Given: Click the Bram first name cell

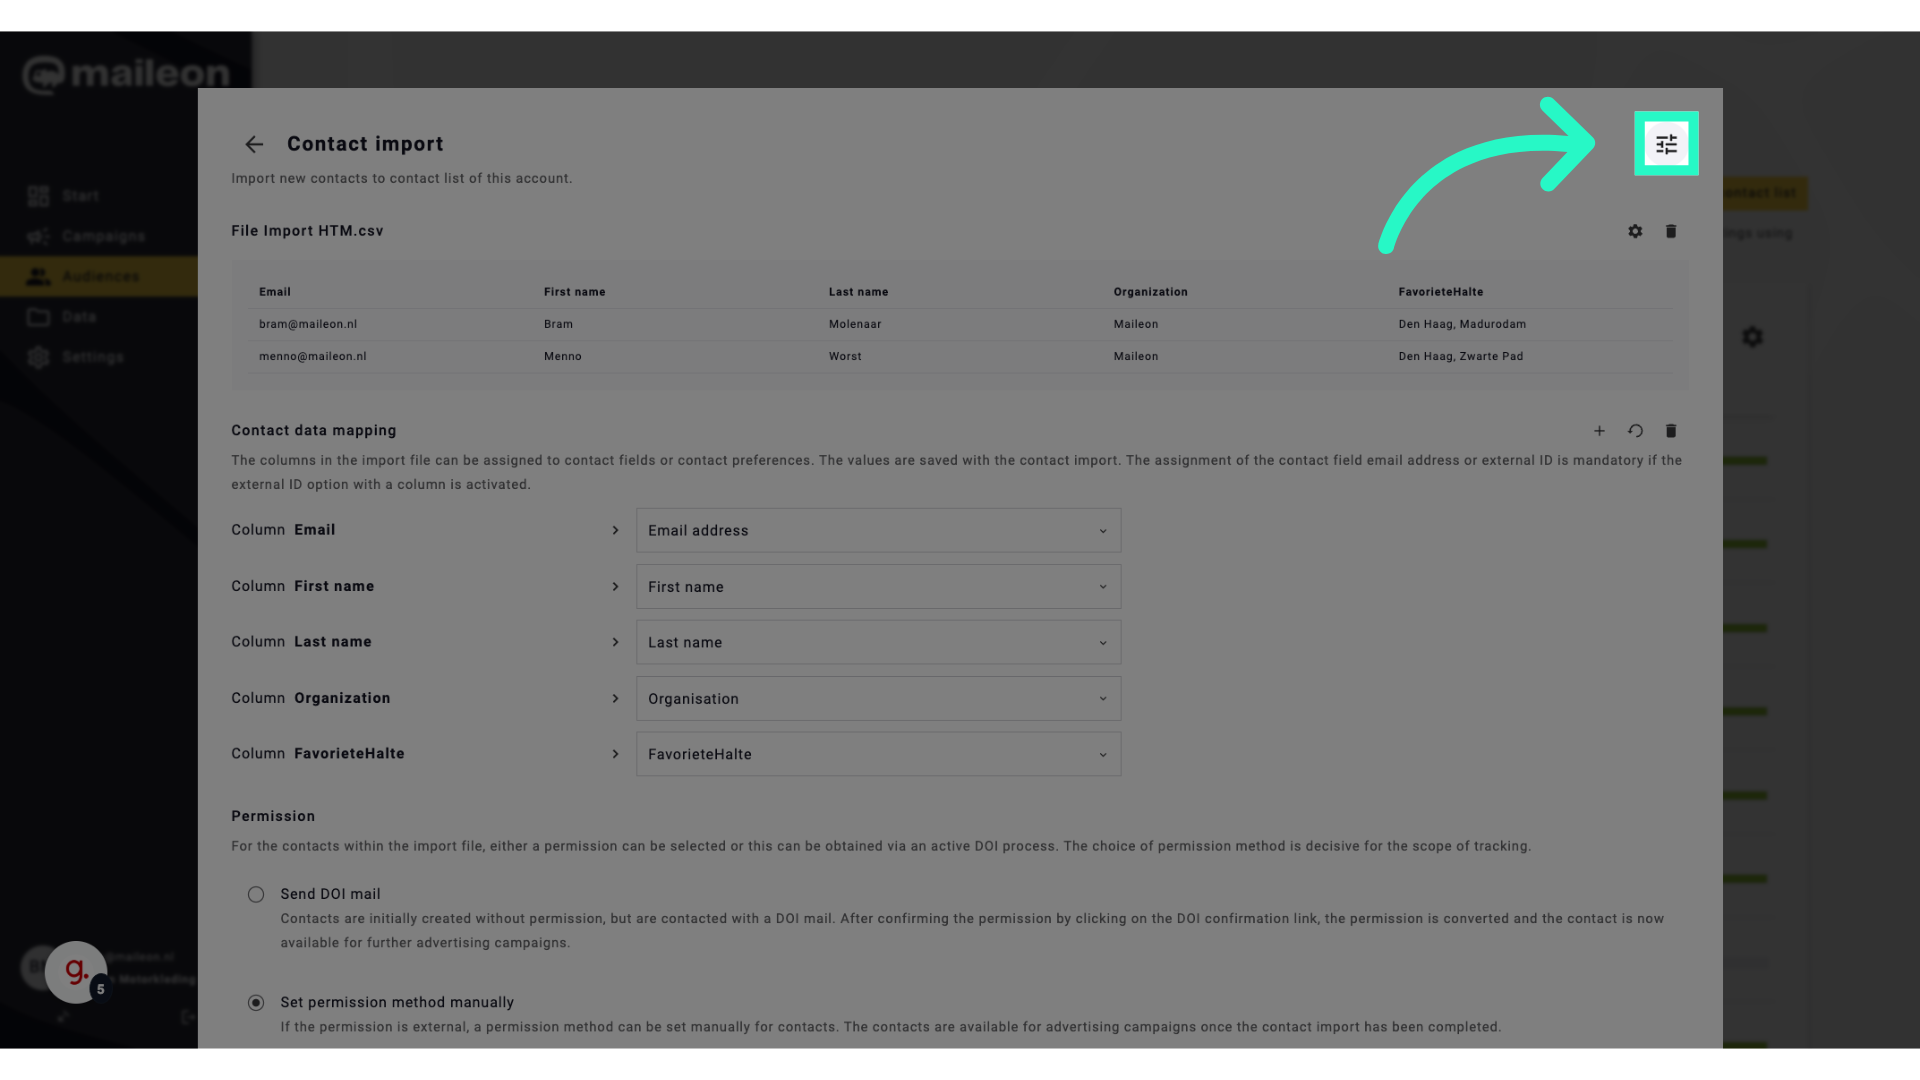Looking at the screenshot, I should 558,324.
